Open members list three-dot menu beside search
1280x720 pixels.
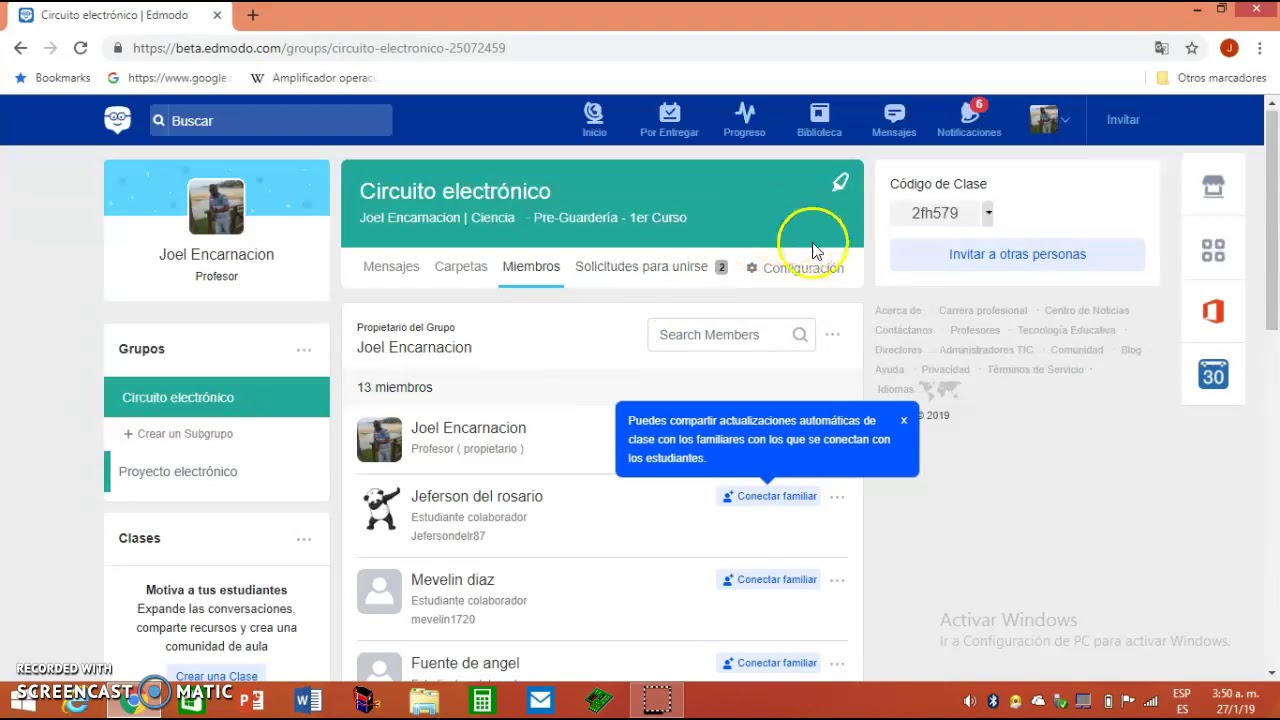pyautogui.click(x=832, y=335)
